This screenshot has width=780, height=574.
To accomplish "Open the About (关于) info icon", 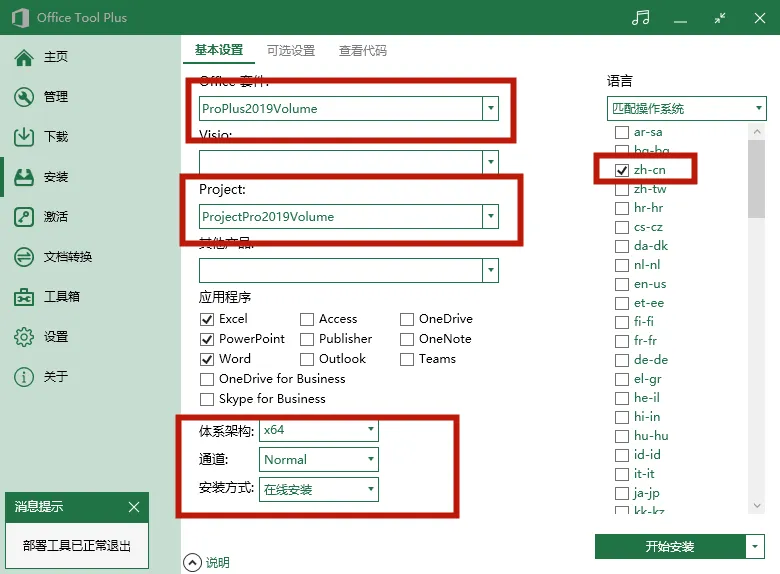I will 24,377.
